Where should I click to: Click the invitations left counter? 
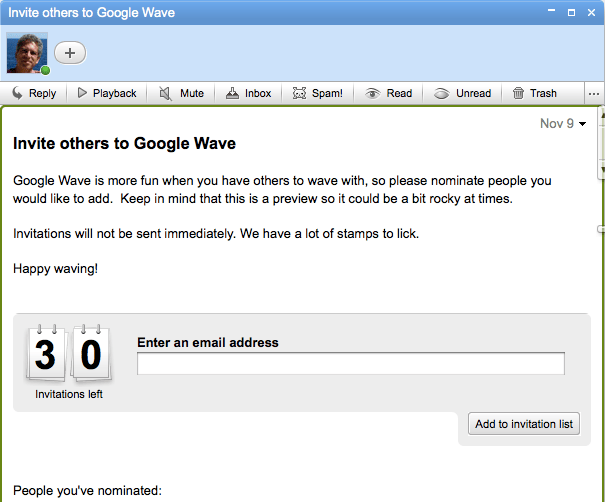(68, 356)
